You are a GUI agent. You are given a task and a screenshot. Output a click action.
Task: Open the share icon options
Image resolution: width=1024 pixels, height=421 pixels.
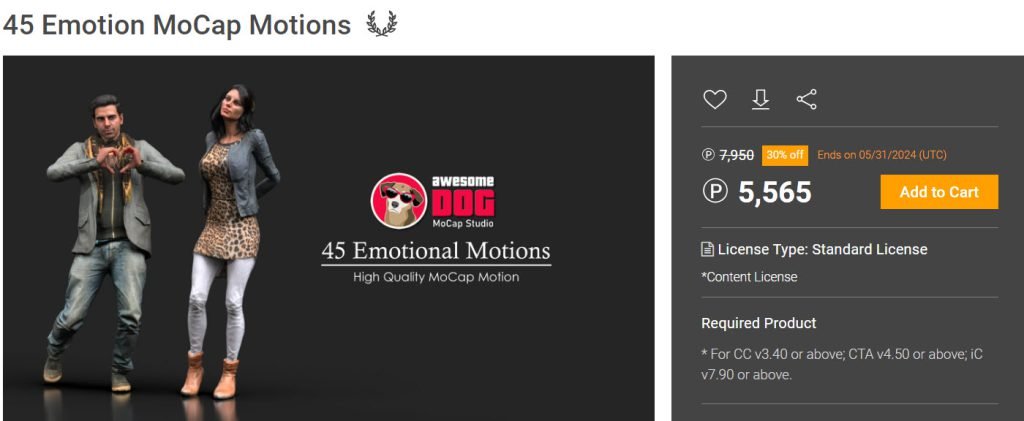[x=807, y=99]
